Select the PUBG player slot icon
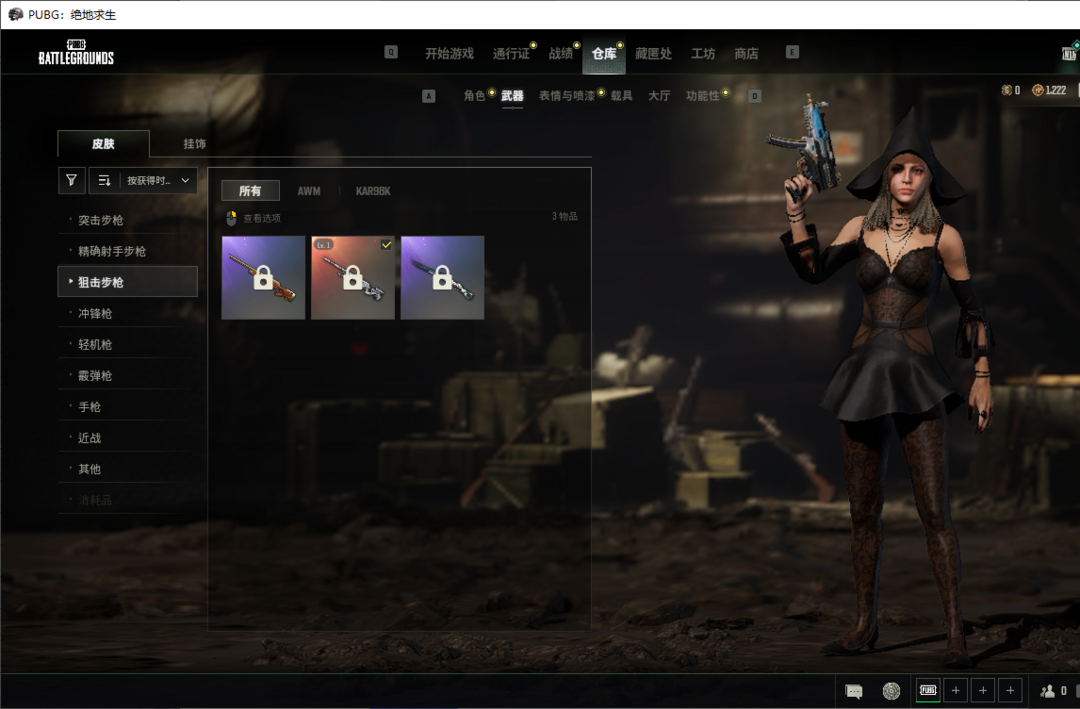Viewport: 1080px width, 709px height. coord(928,690)
